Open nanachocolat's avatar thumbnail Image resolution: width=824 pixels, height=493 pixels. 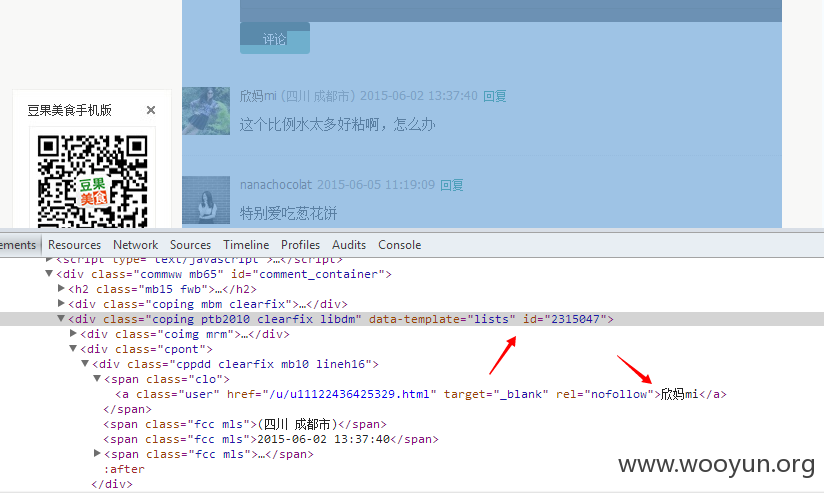click(206, 201)
